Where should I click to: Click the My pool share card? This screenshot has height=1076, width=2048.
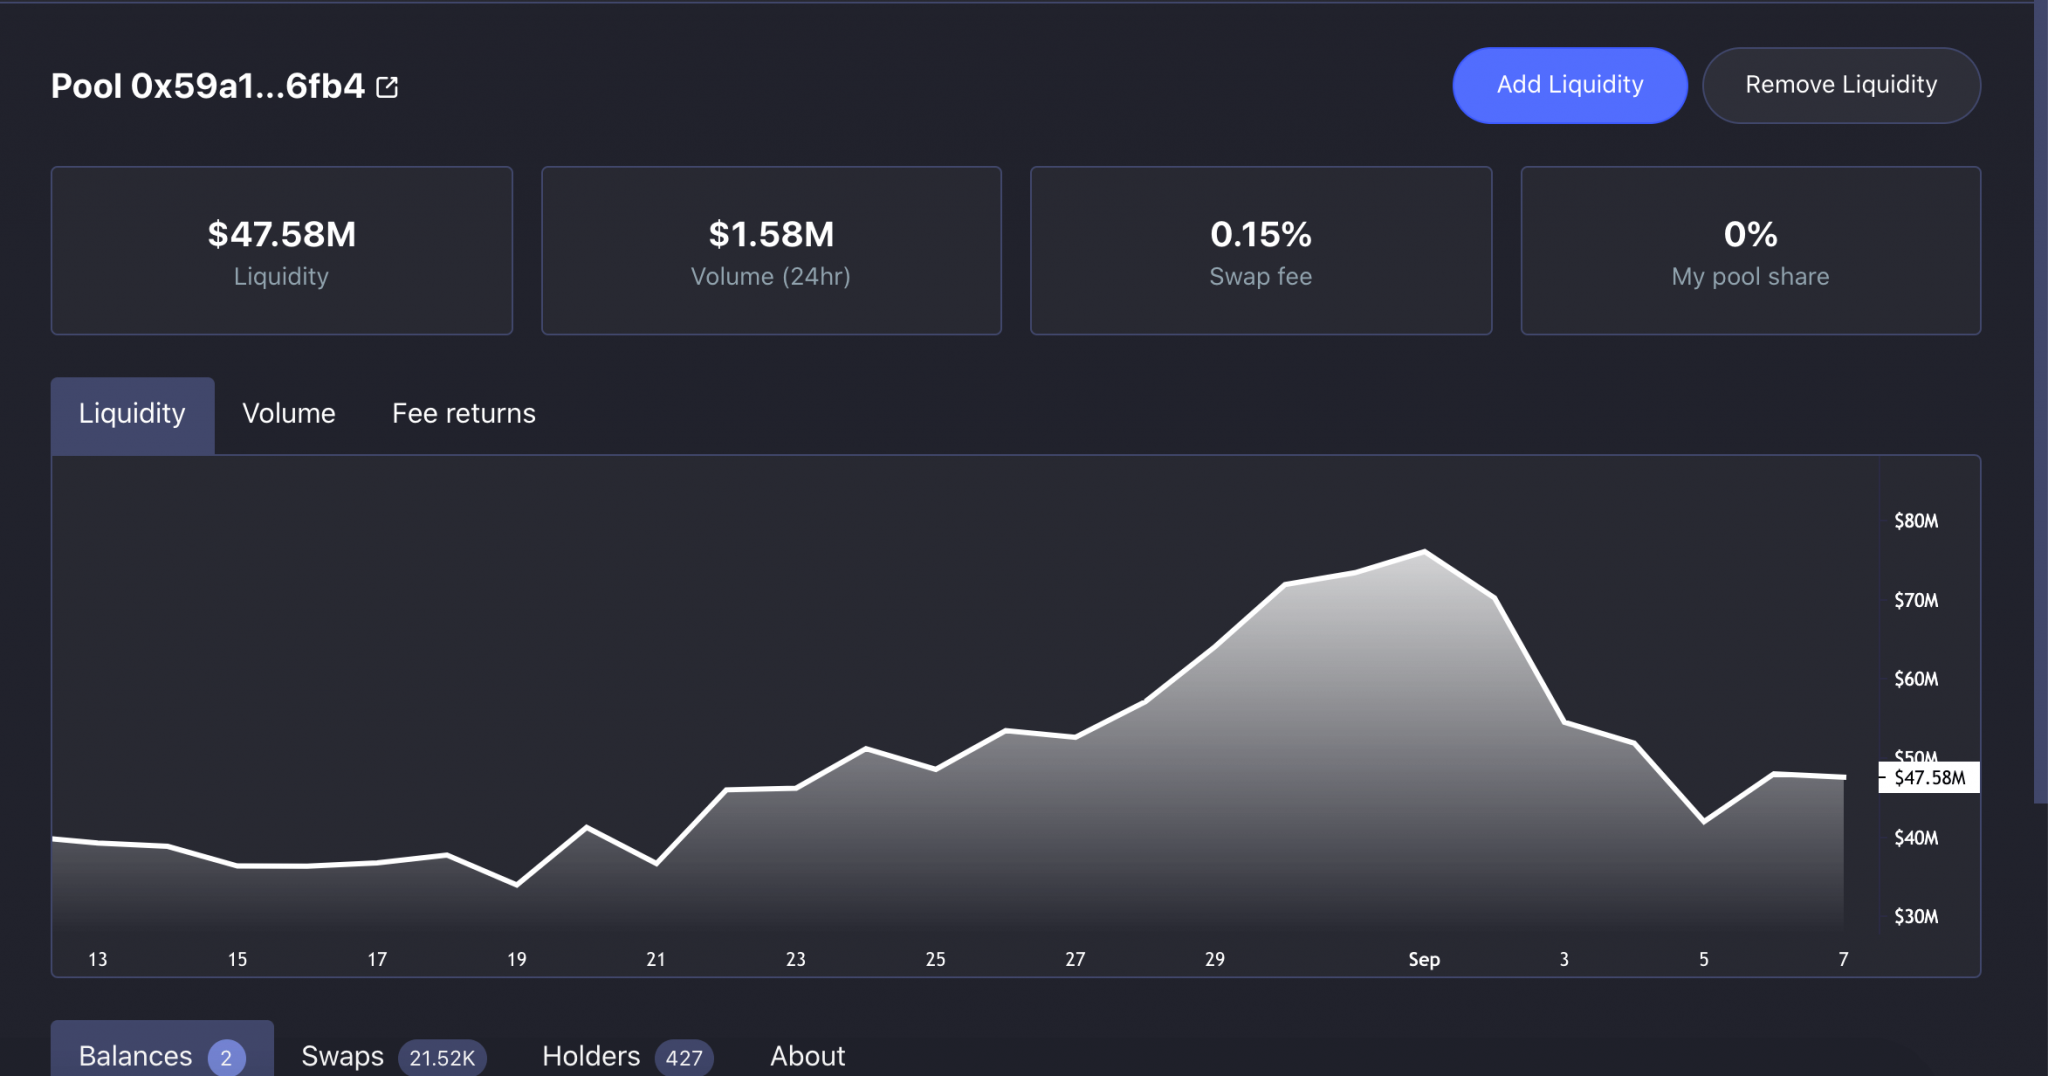(x=1750, y=251)
